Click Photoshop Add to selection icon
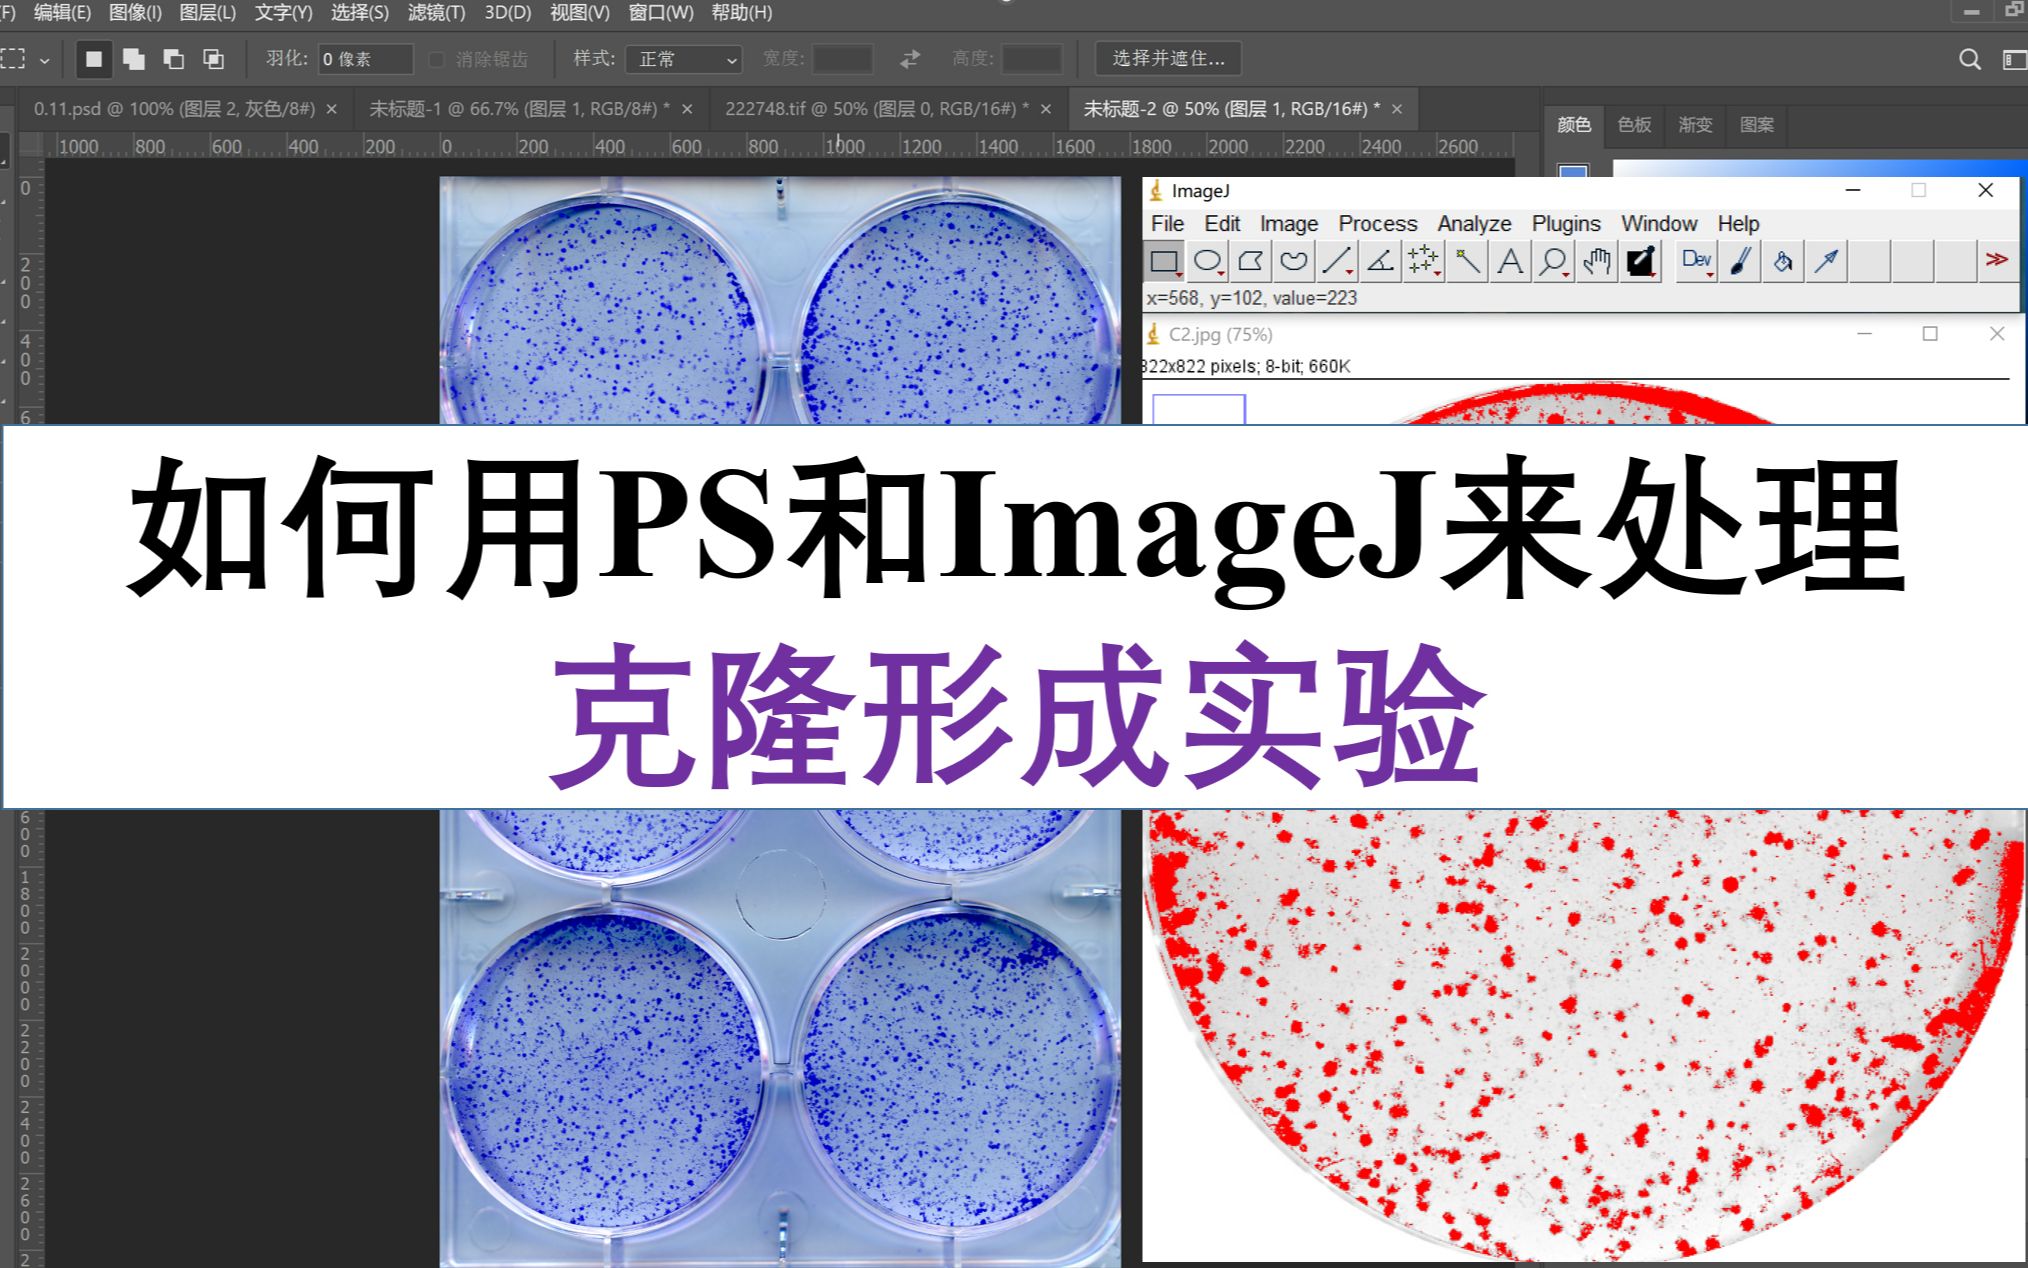This screenshot has width=2028, height=1268. tap(134, 59)
